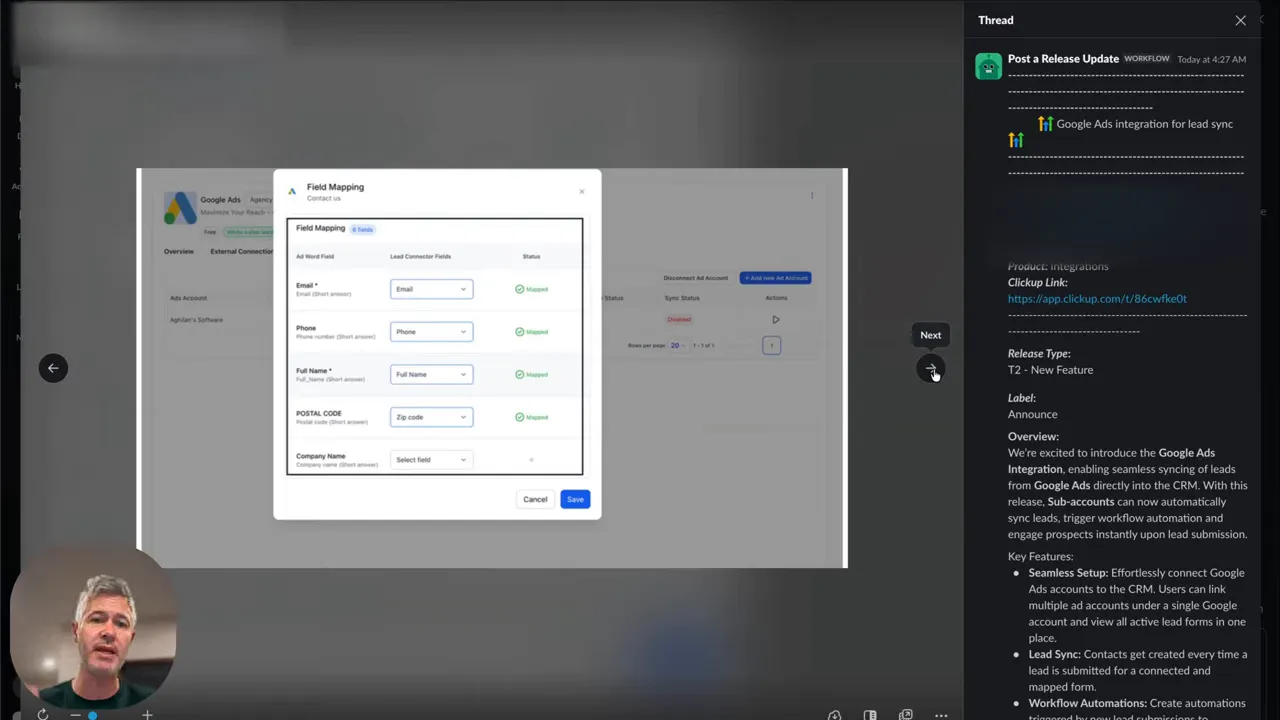Click the WORKFLOW badge next to sender name
1280x720 pixels.
(x=1147, y=59)
